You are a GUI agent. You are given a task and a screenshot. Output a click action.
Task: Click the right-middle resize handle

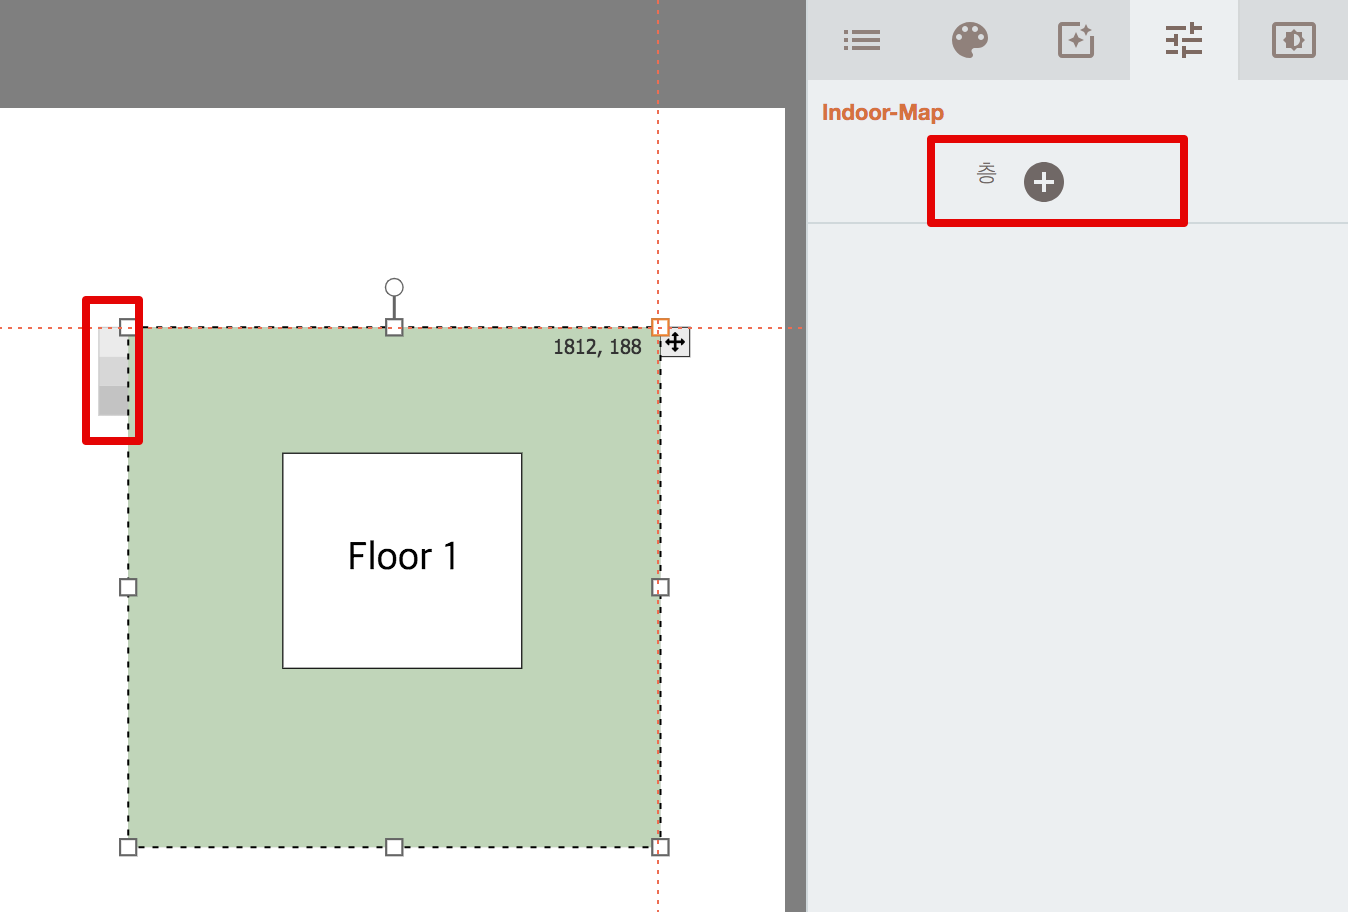(x=660, y=587)
